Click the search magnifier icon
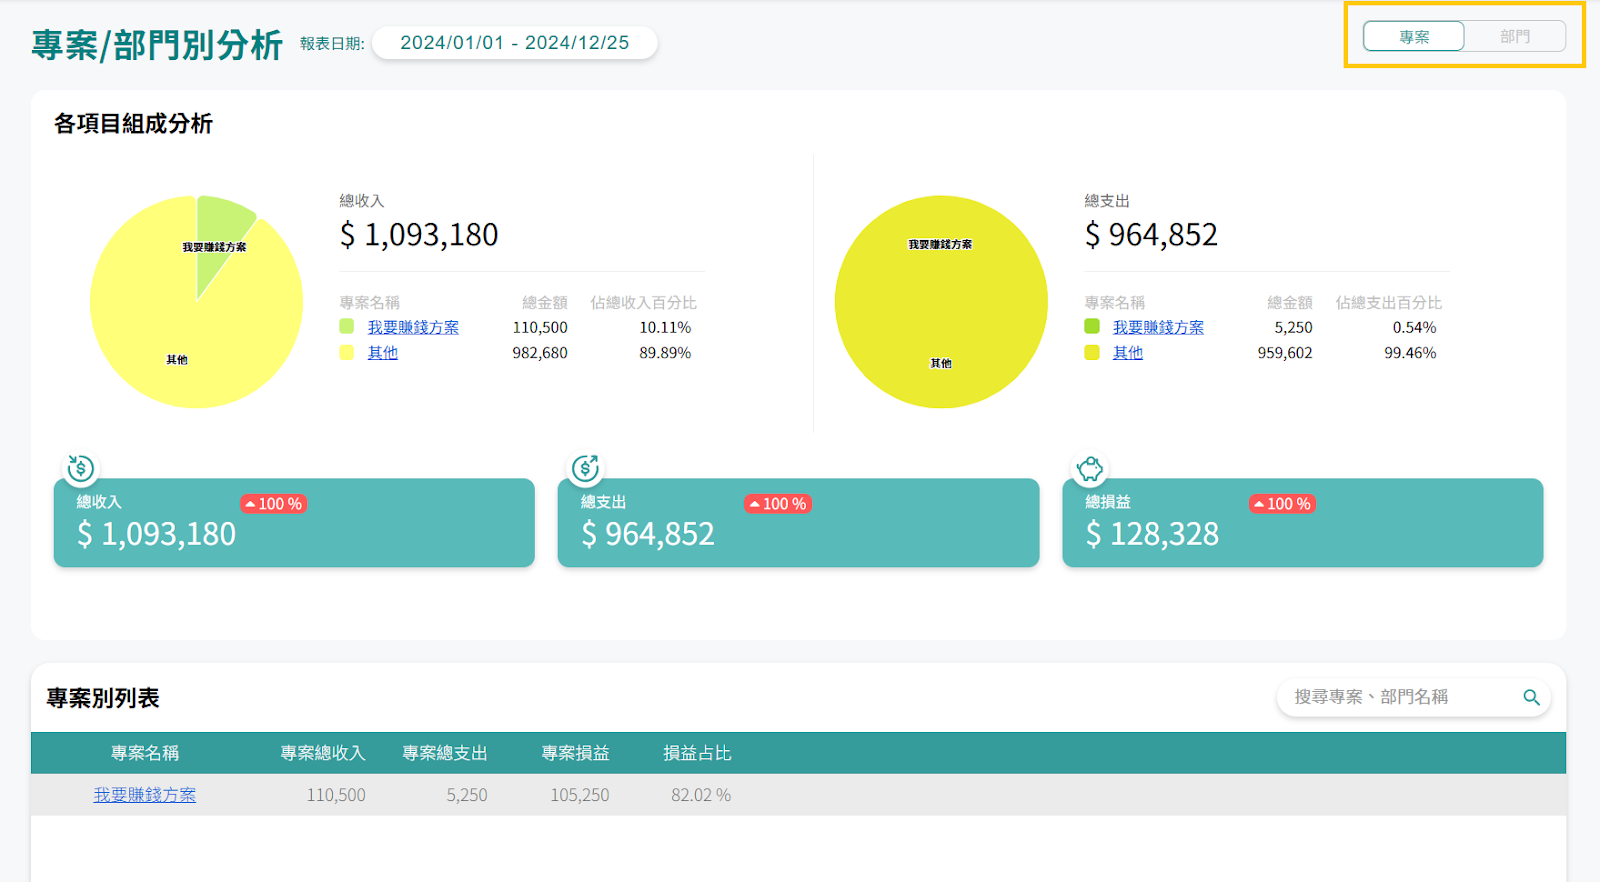 click(1531, 697)
